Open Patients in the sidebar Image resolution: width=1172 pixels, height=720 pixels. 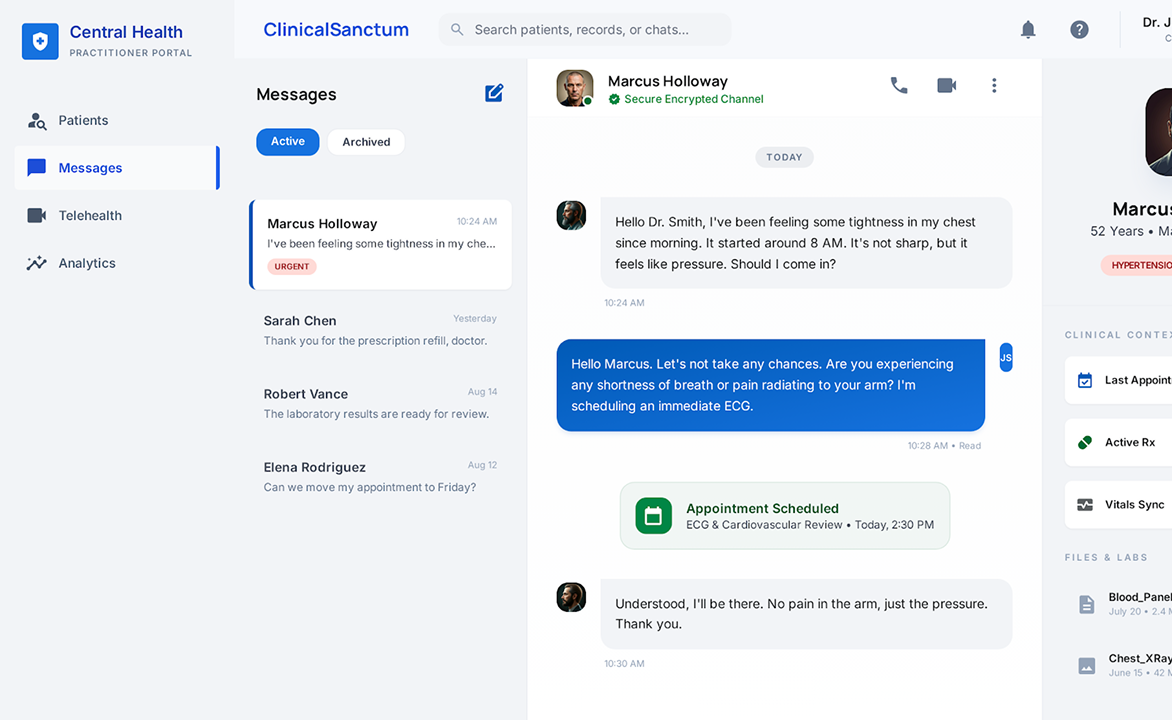(83, 120)
